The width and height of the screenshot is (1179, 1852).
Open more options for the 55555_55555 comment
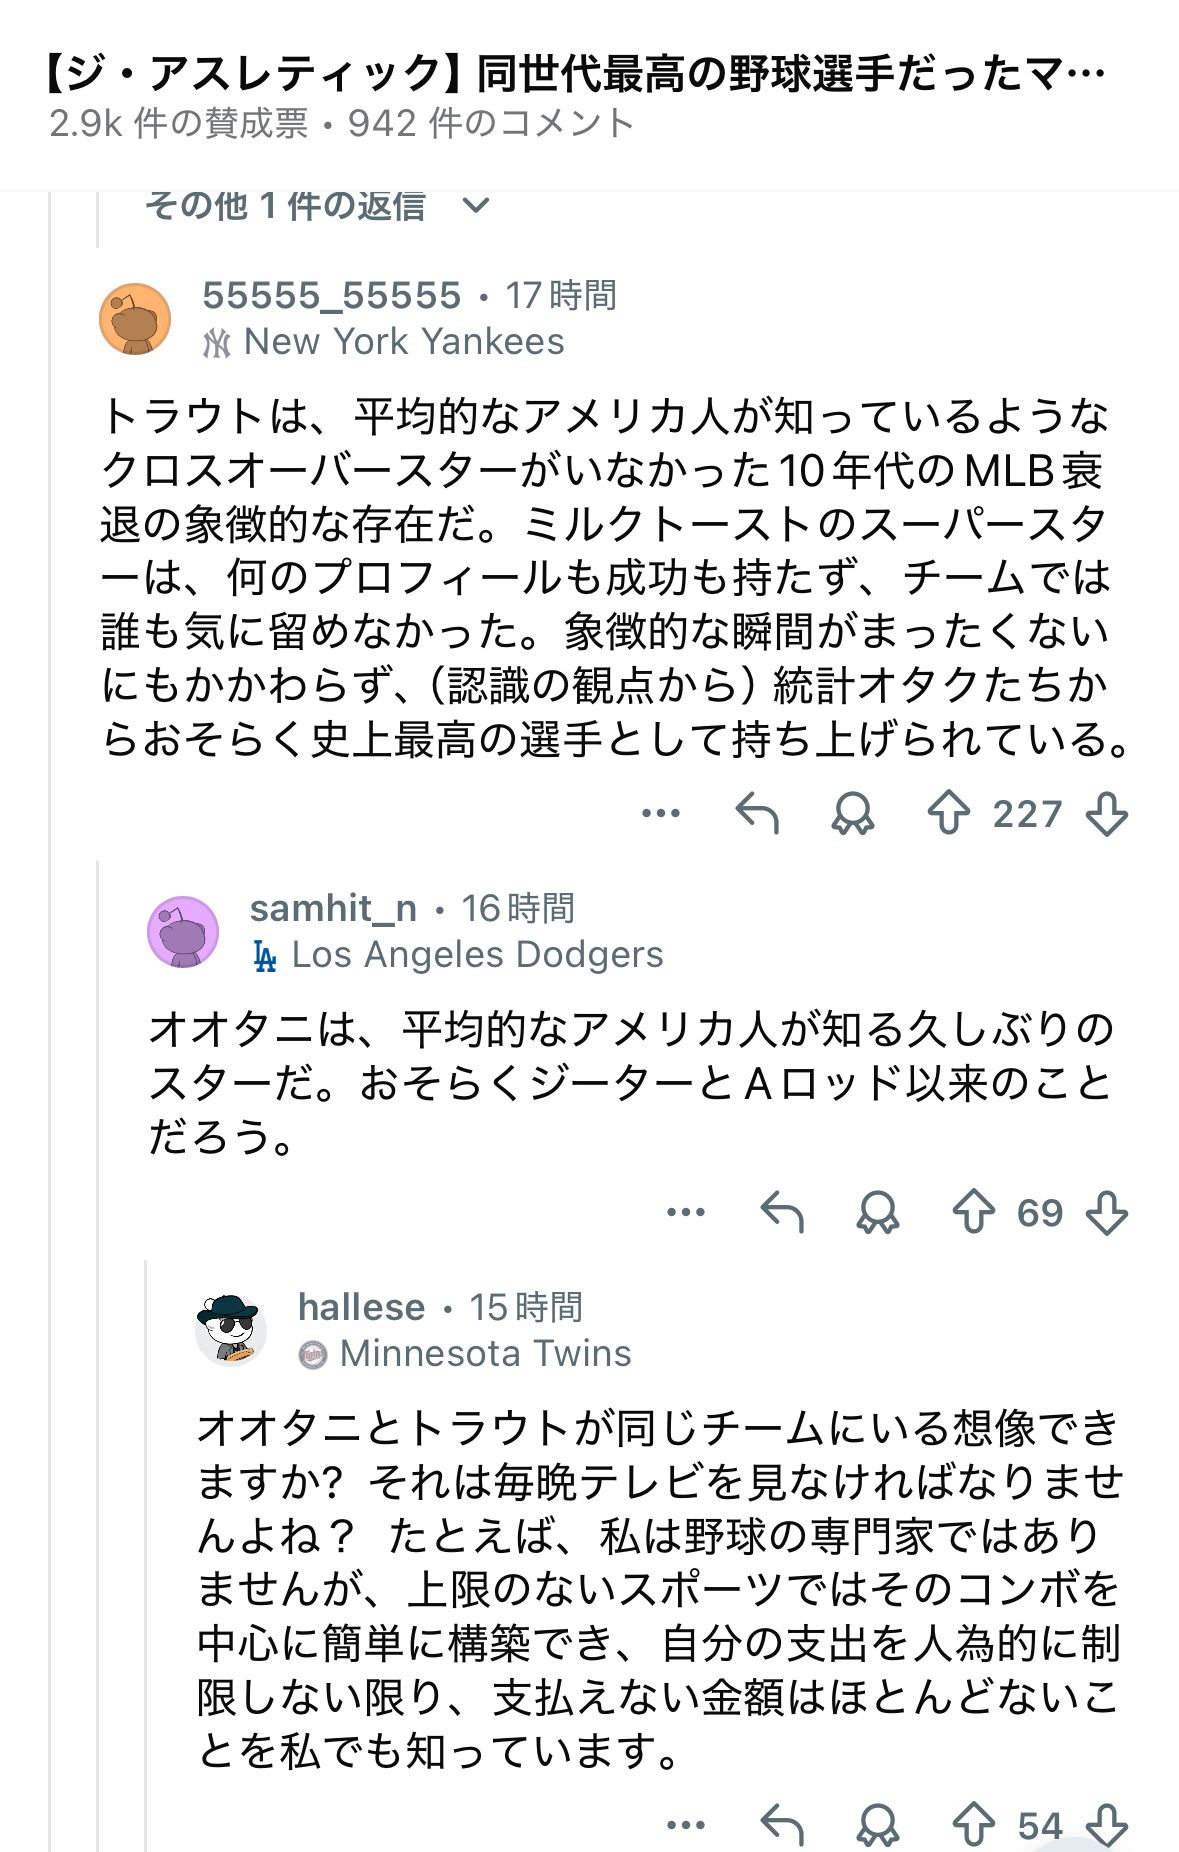(x=661, y=814)
